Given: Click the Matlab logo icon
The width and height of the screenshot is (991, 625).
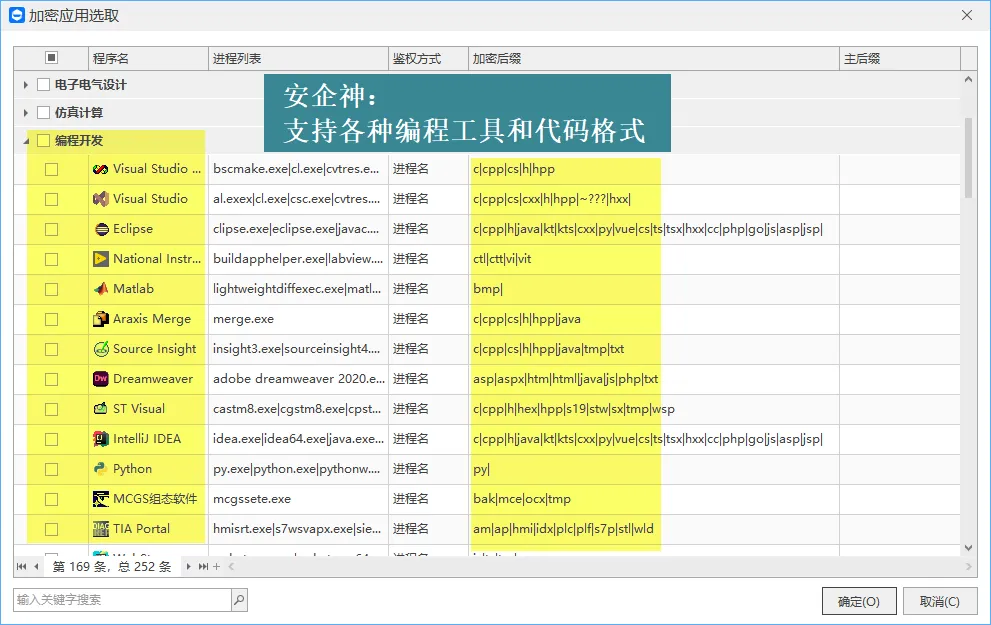Looking at the screenshot, I should click(101, 289).
